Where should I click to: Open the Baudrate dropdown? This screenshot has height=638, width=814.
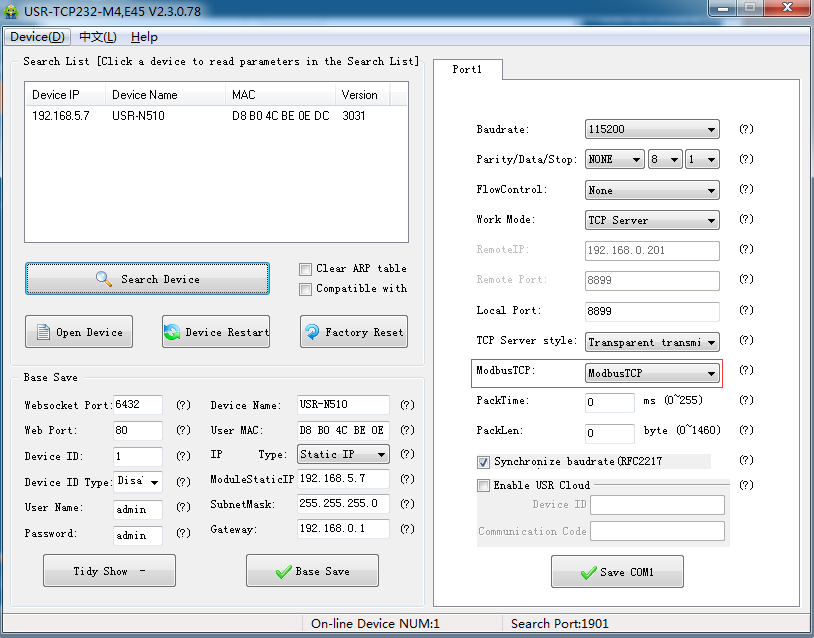coord(652,129)
